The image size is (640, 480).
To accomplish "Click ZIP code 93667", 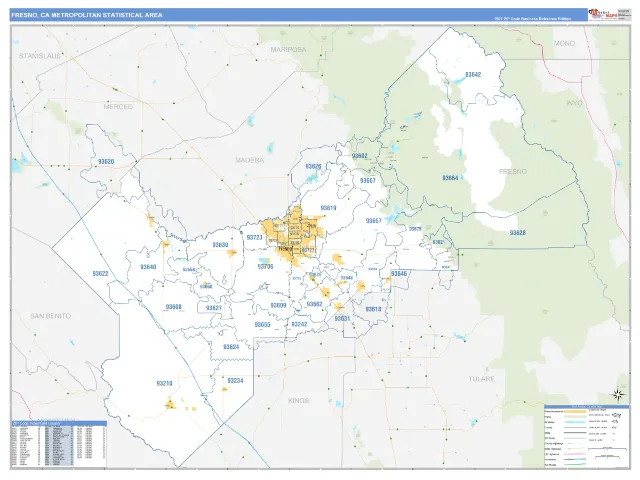I will click(x=367, y=180).
